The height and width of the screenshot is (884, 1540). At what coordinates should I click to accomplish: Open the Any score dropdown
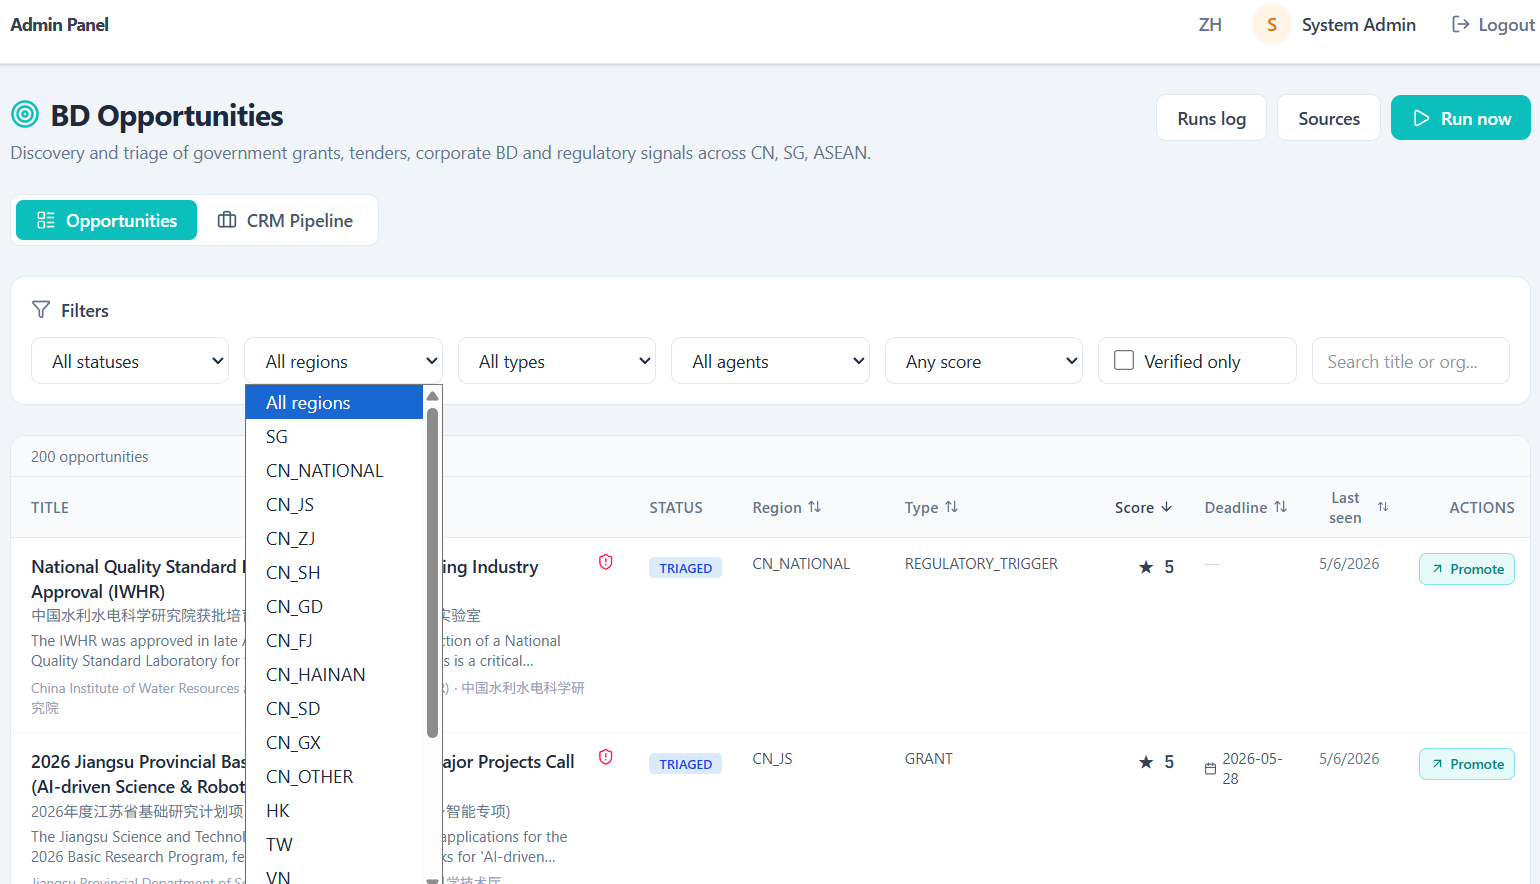pyautogui.click(x=984, y=361)
